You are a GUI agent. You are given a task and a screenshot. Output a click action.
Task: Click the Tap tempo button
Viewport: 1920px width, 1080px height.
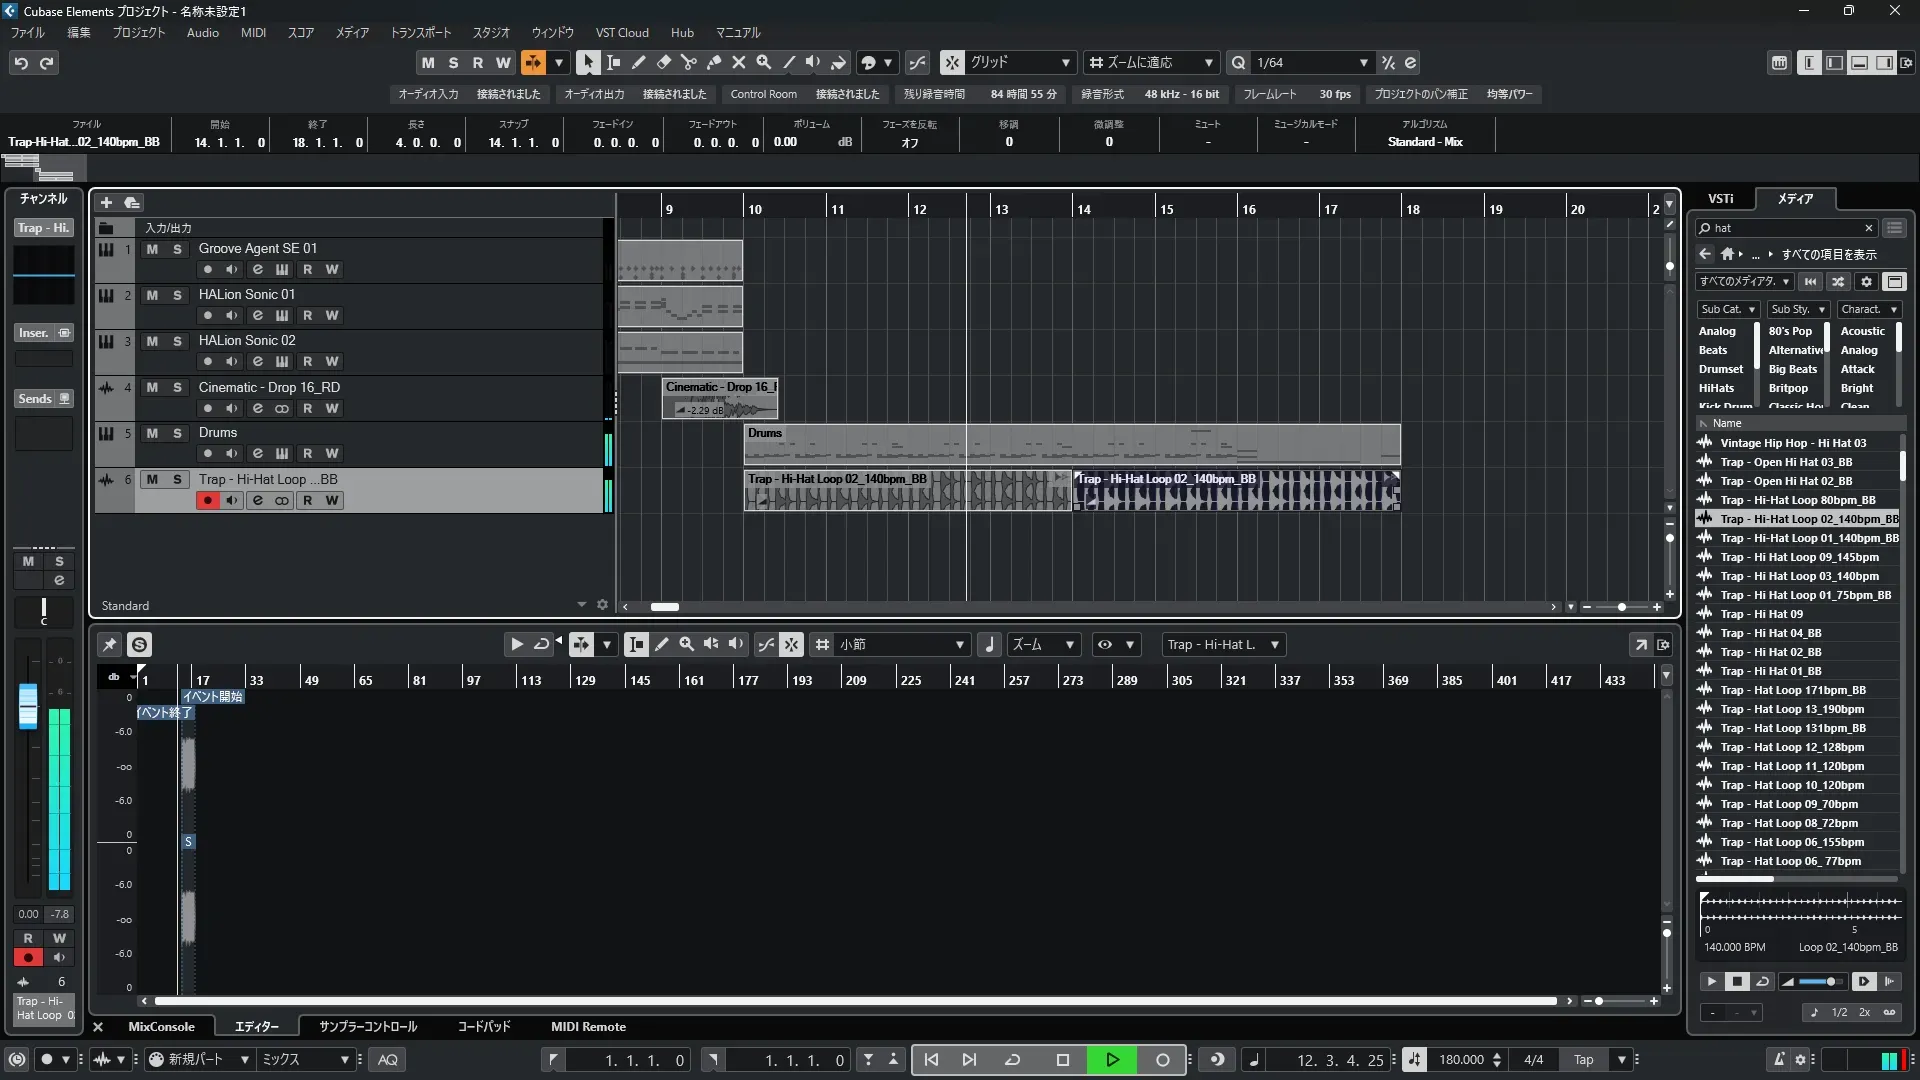[x=1583, y=1060]
